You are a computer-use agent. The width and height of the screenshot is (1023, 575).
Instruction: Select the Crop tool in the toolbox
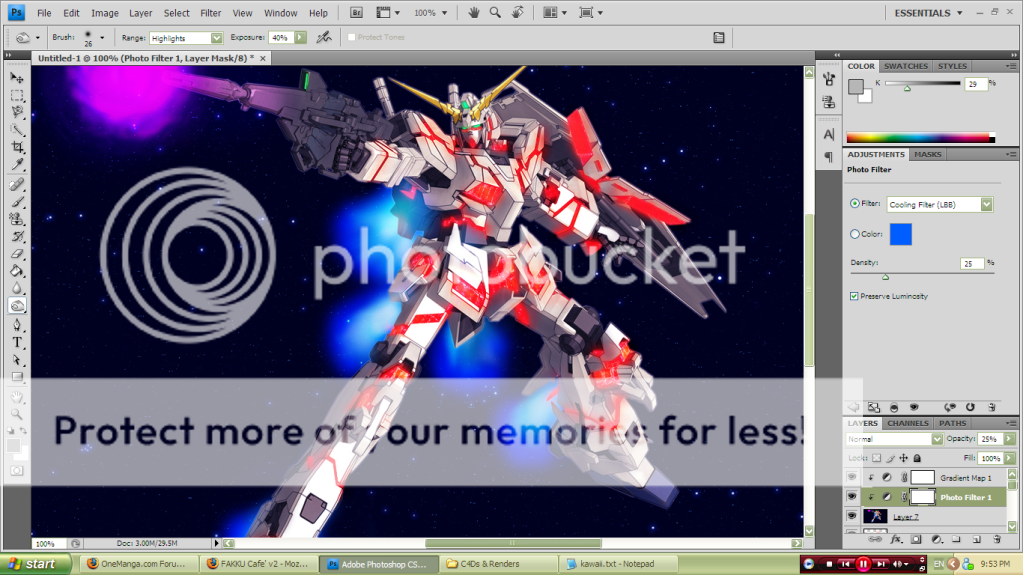tap(17, 147)
